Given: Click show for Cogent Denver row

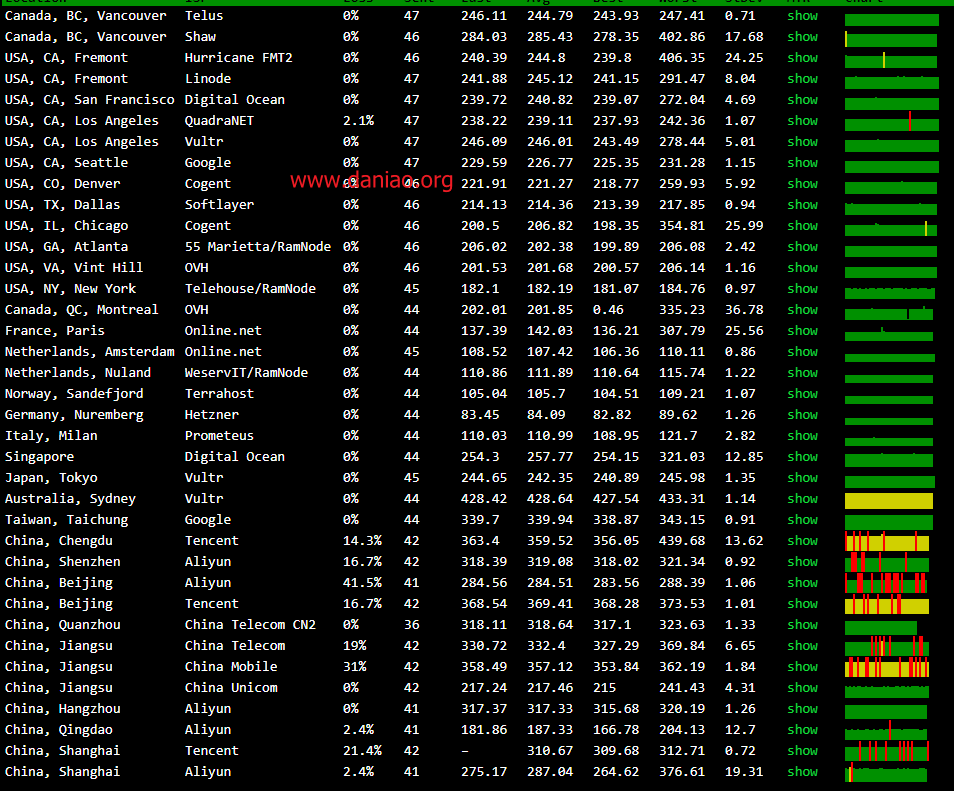Looking at the screenshot, I should coord(803,184).
